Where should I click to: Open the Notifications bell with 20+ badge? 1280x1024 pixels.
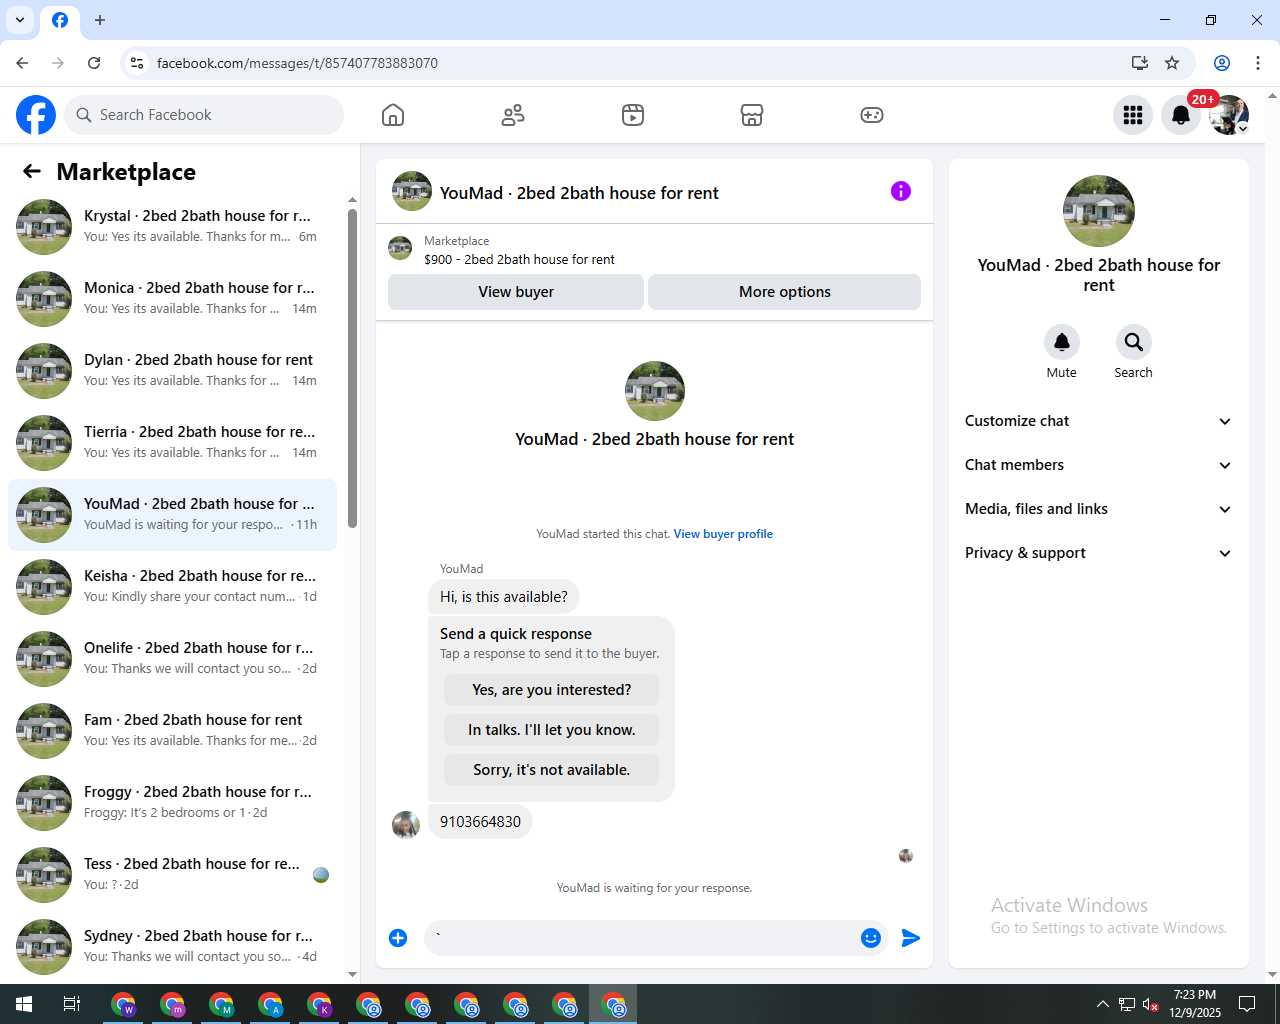click(x=1181, y=115)
